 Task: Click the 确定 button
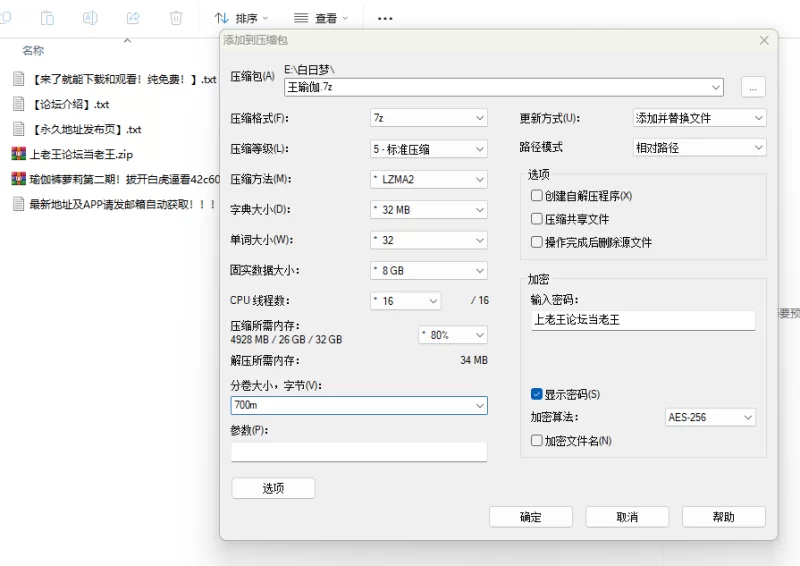(530, 517)
